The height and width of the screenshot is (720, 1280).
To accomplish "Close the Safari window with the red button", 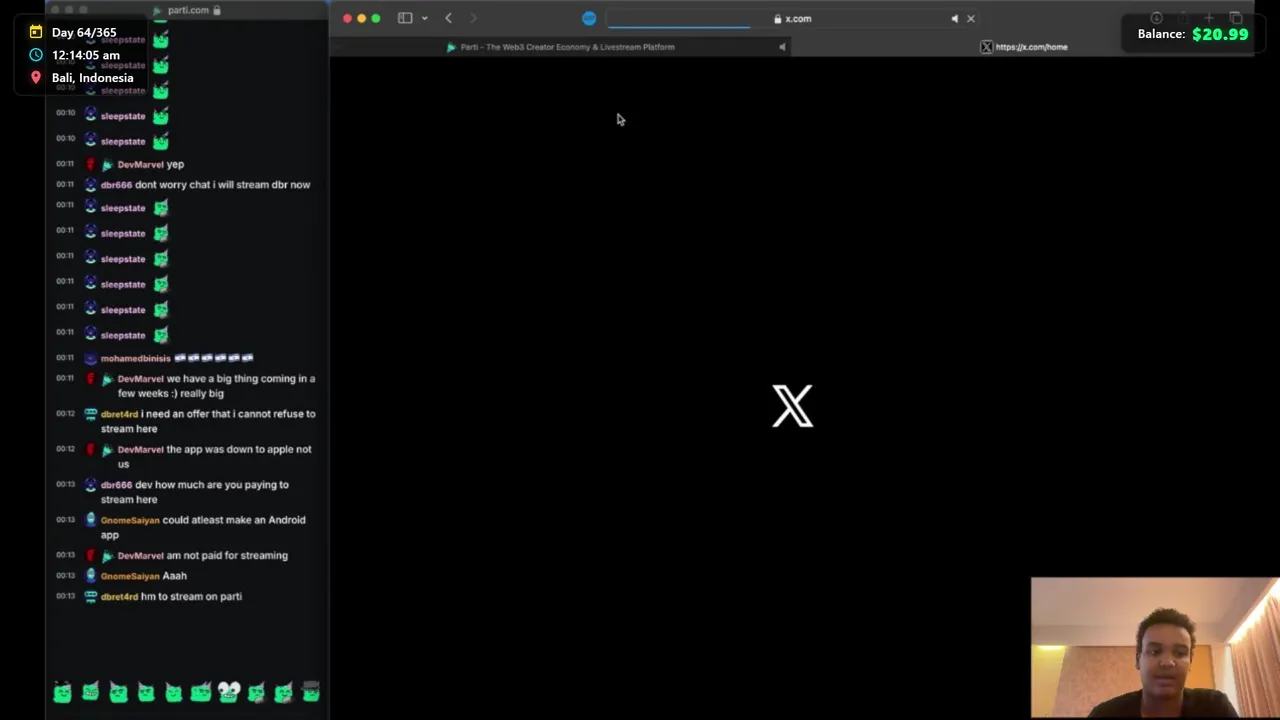I will pyautogui.click(x=347, y=18).
